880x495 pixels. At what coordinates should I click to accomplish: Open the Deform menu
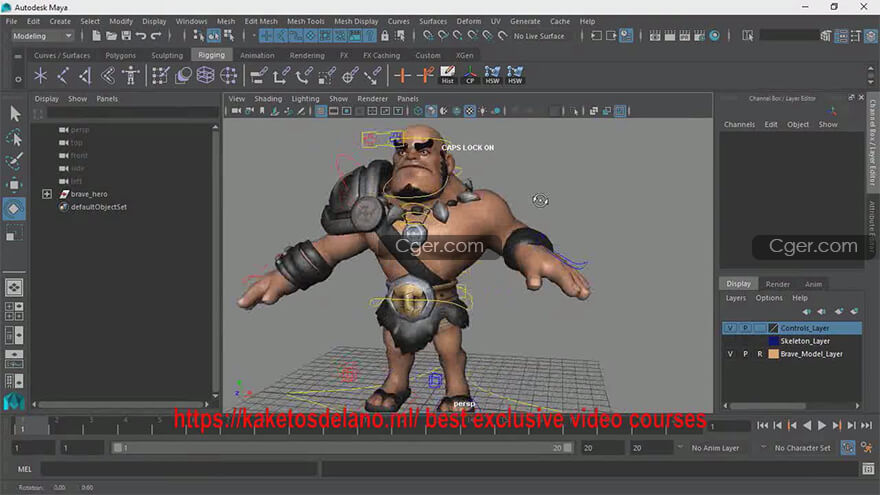[x=469, y=21]
